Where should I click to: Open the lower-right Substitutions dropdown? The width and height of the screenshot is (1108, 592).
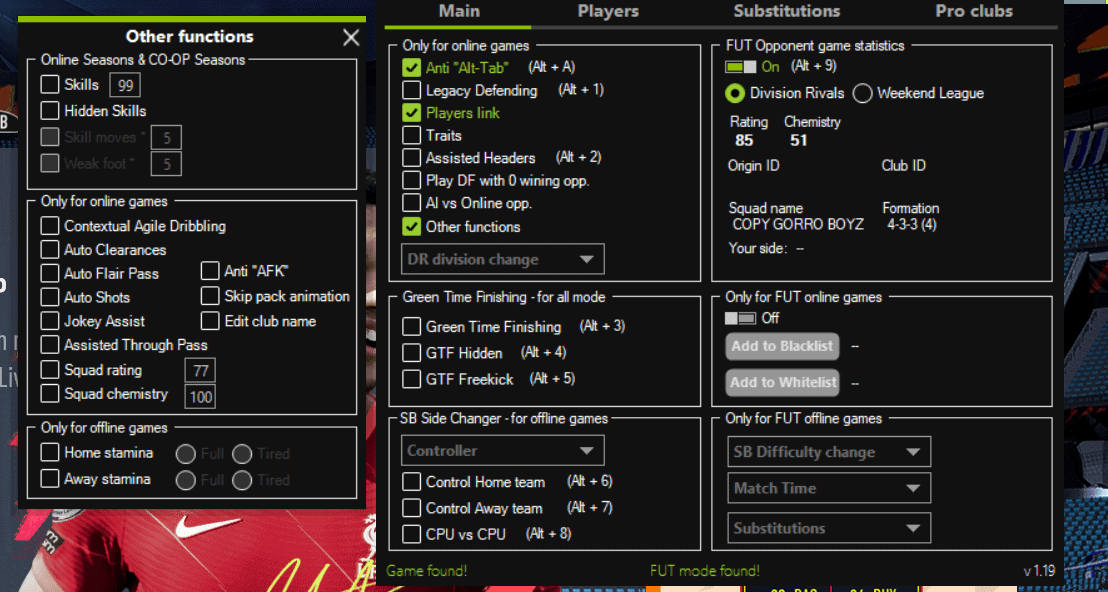(x=829, y=528)
